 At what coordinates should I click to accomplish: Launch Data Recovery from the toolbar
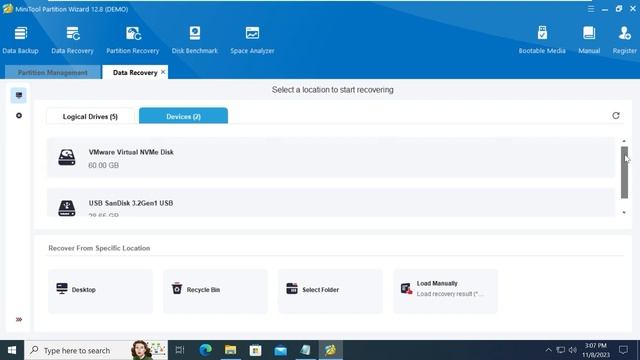[x=72, y=40]
